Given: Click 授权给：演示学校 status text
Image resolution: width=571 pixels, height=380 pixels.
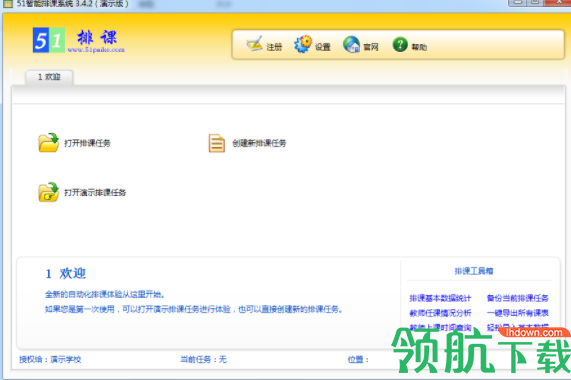Looking at the screenshot, I should click(50, 360).
